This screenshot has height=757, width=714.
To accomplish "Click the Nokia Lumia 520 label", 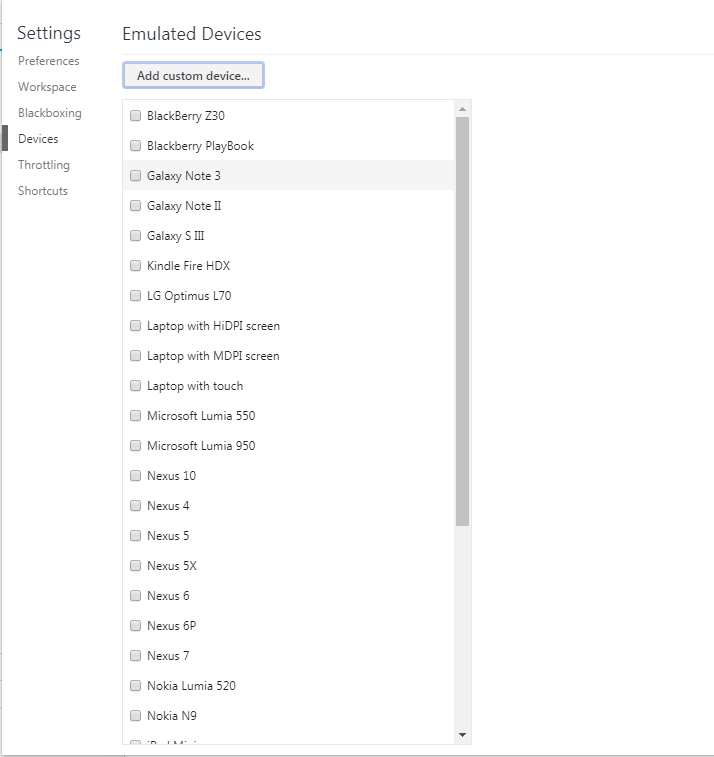I will point(191,686).
